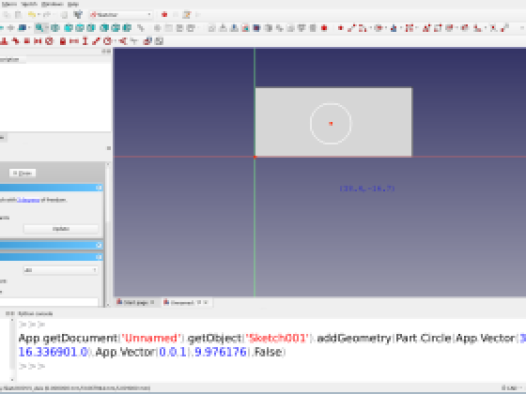Viewport: 526px width, 394px height.
Task: Select the create line tool icon
Action: (351, 28)
